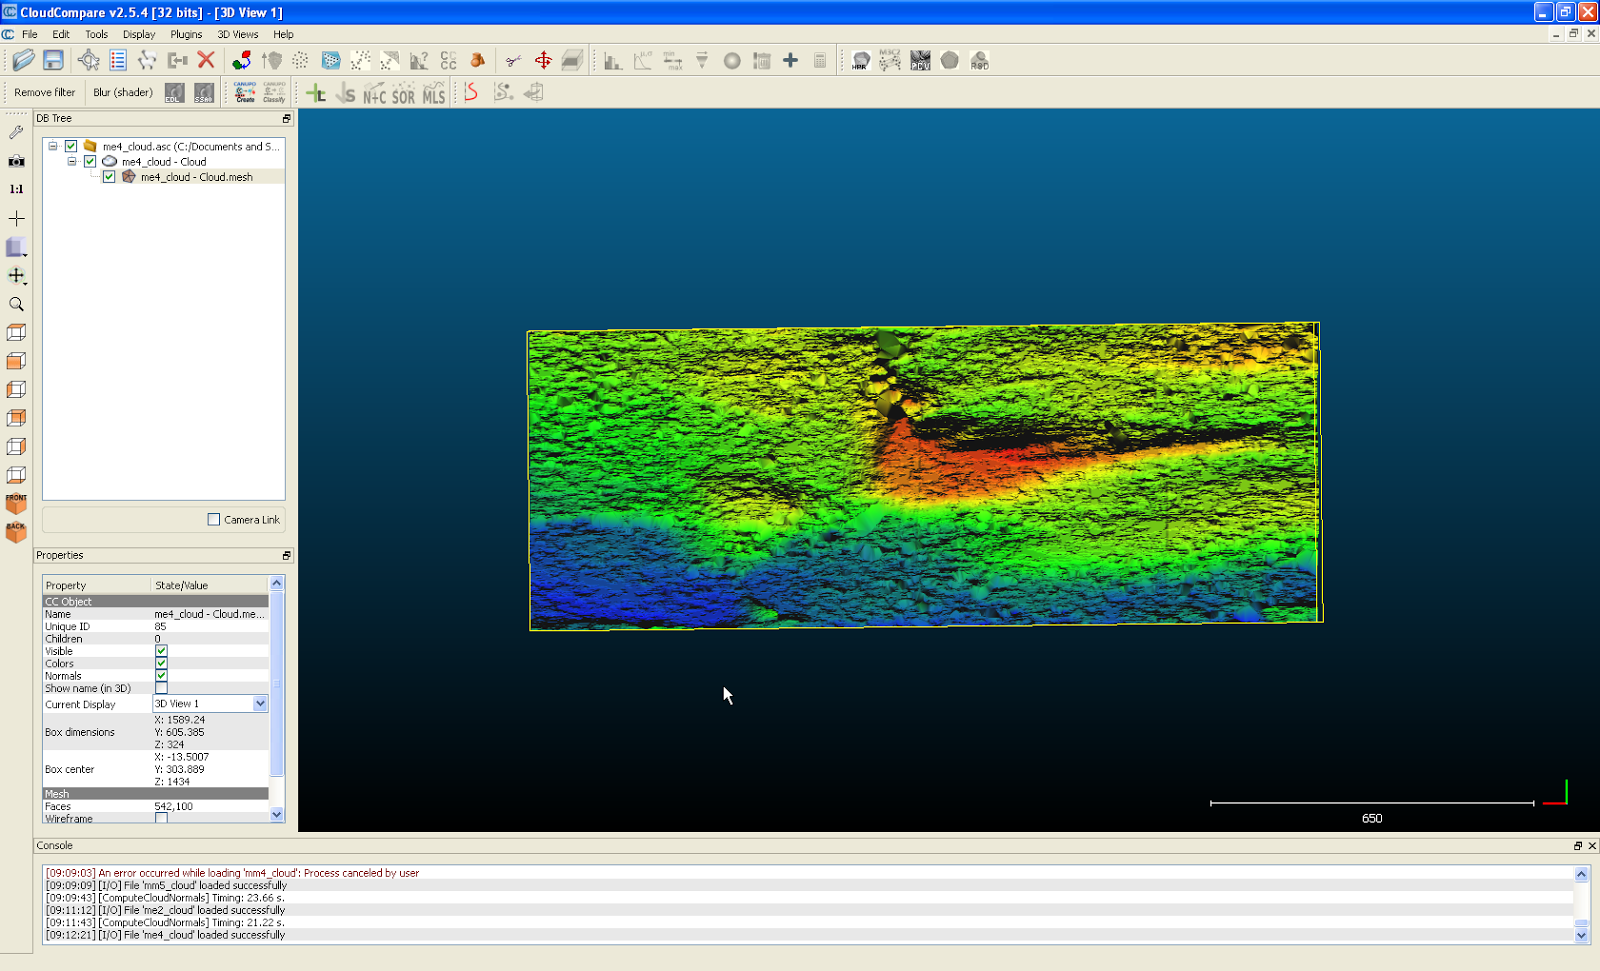Collapse the me4_cloud.asc tree node

[54, 146]
